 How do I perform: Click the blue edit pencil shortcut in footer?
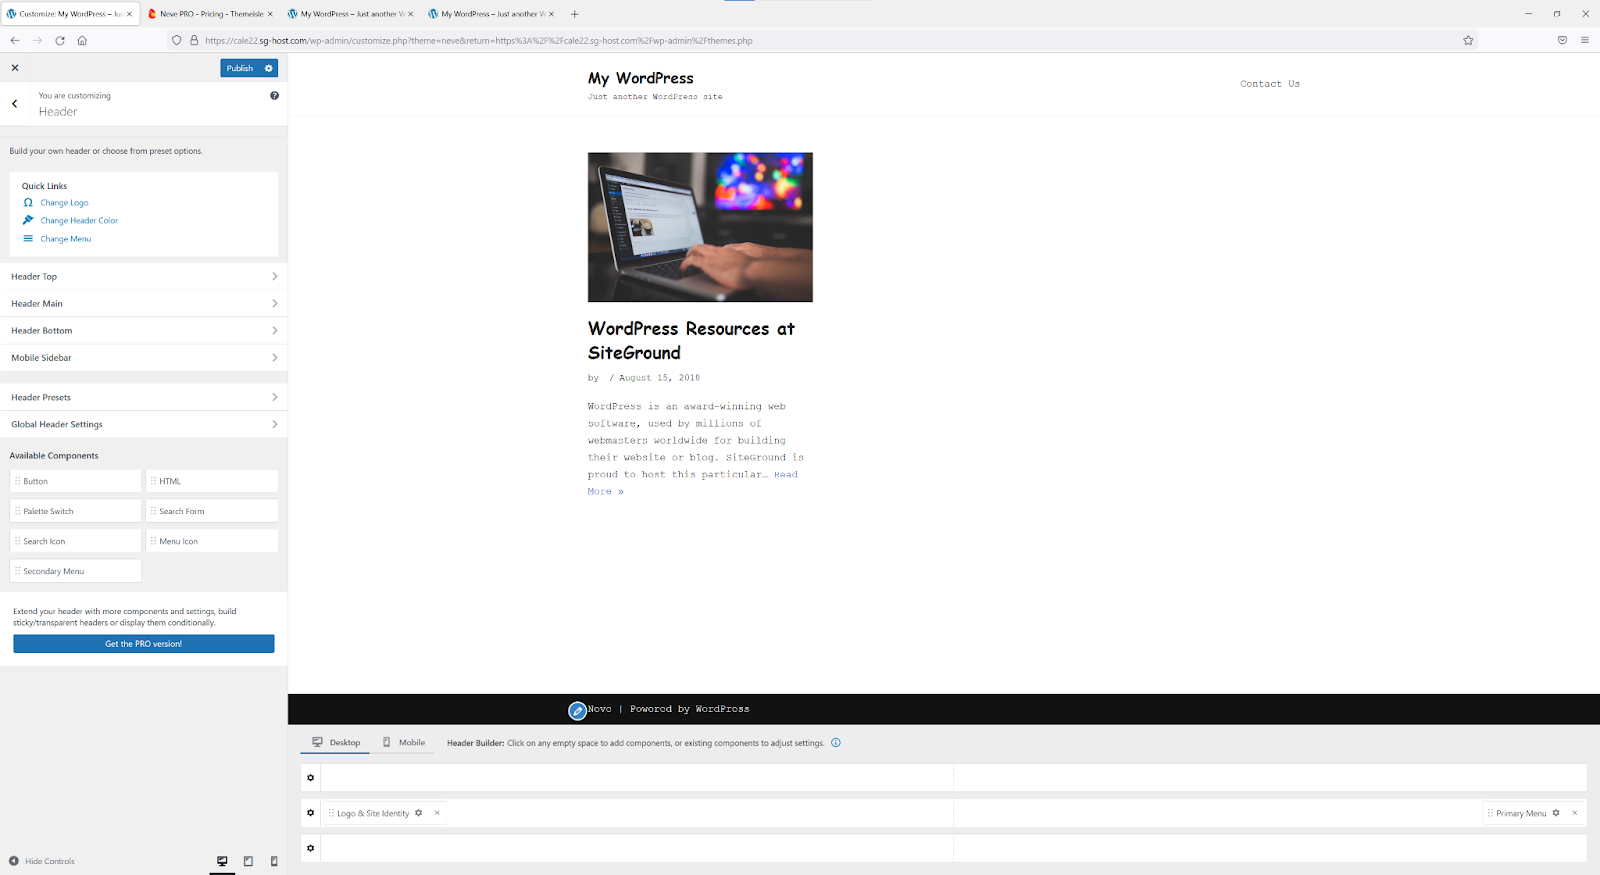[577, 711]
